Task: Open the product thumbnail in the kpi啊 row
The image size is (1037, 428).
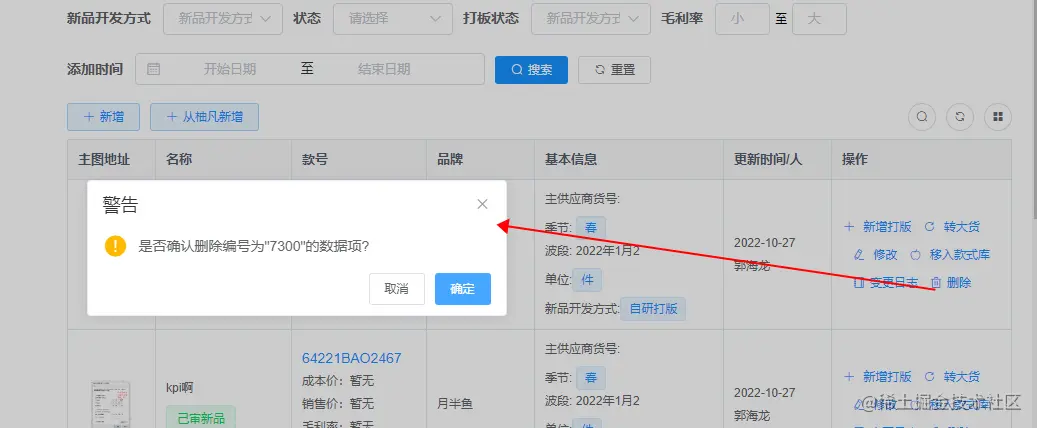Action: click(x=110, y=404)
